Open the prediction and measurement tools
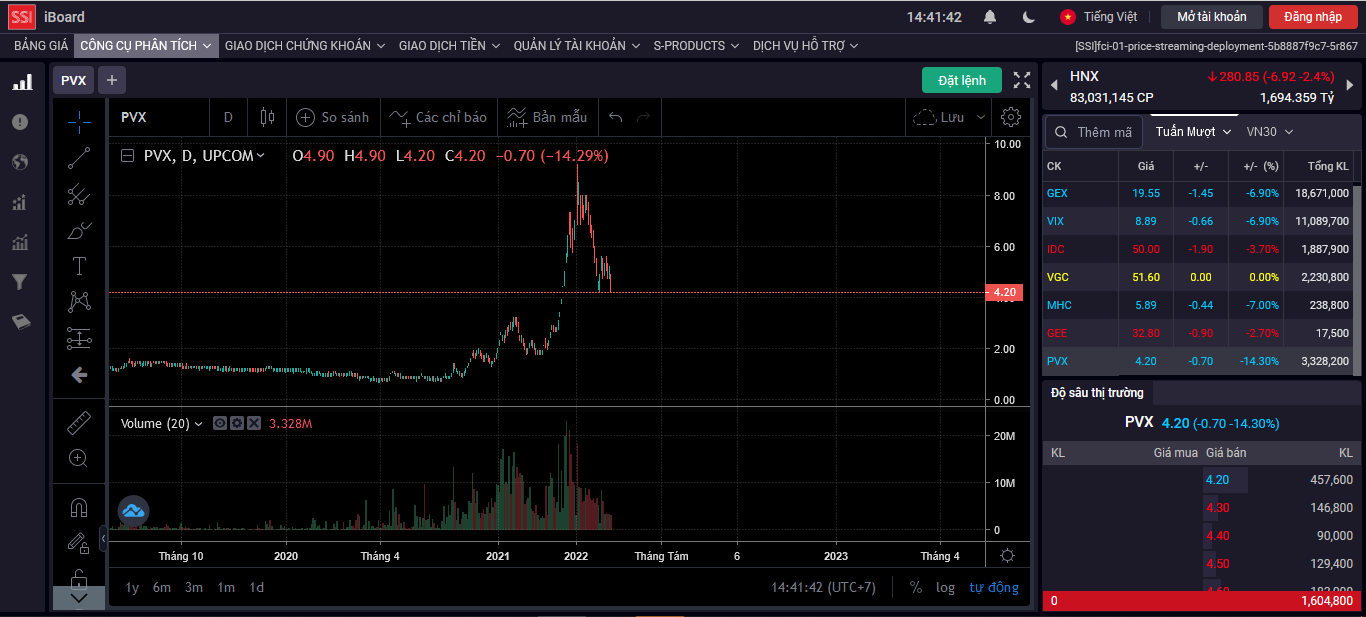 (x=79, y=338)
